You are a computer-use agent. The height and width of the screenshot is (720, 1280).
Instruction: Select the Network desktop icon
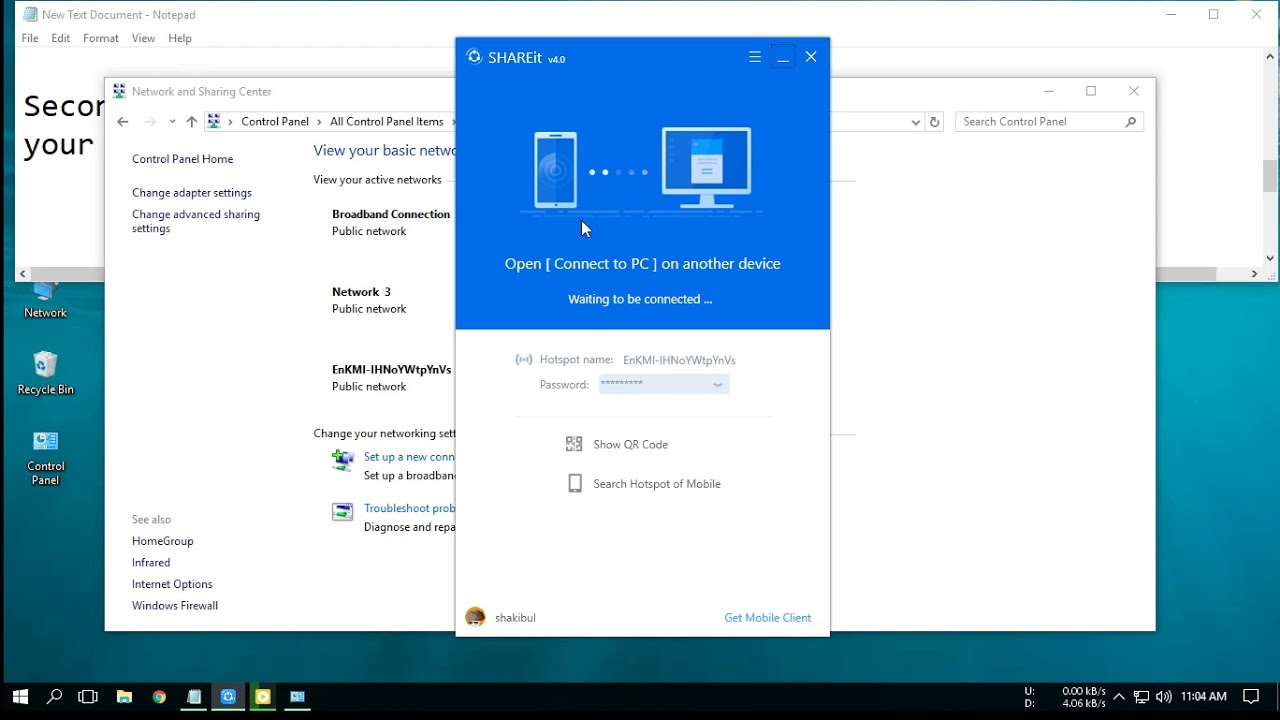[x=45, y=302]
